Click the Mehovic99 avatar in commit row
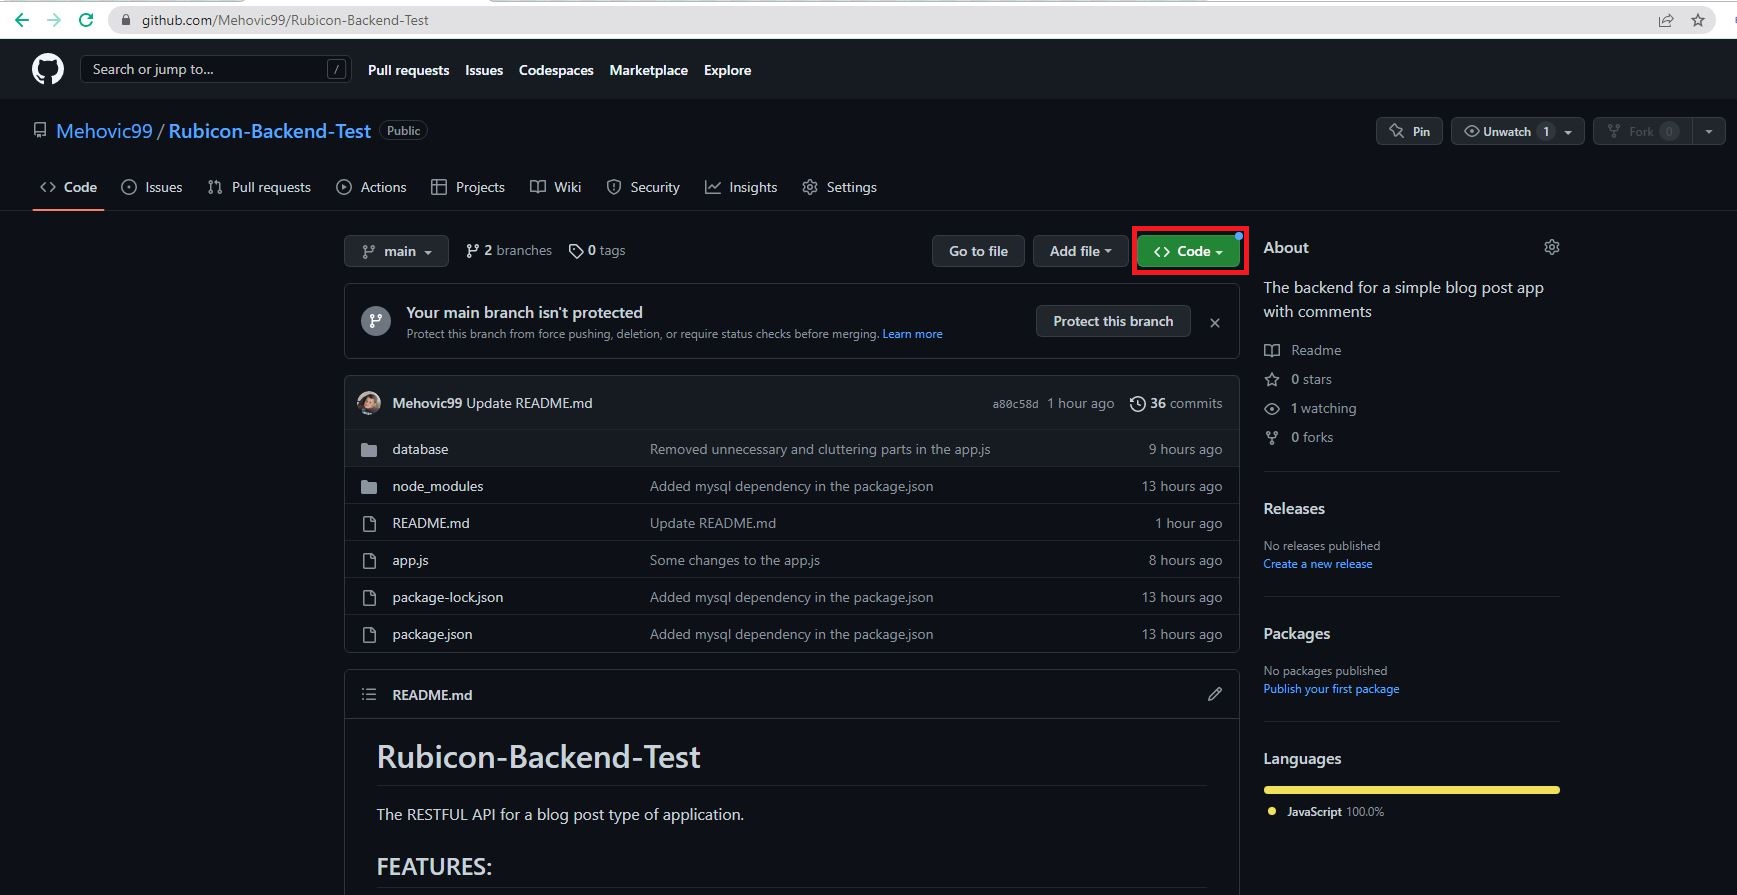The height and width of the screenshot is (895, 1737). tap(369, 403)
